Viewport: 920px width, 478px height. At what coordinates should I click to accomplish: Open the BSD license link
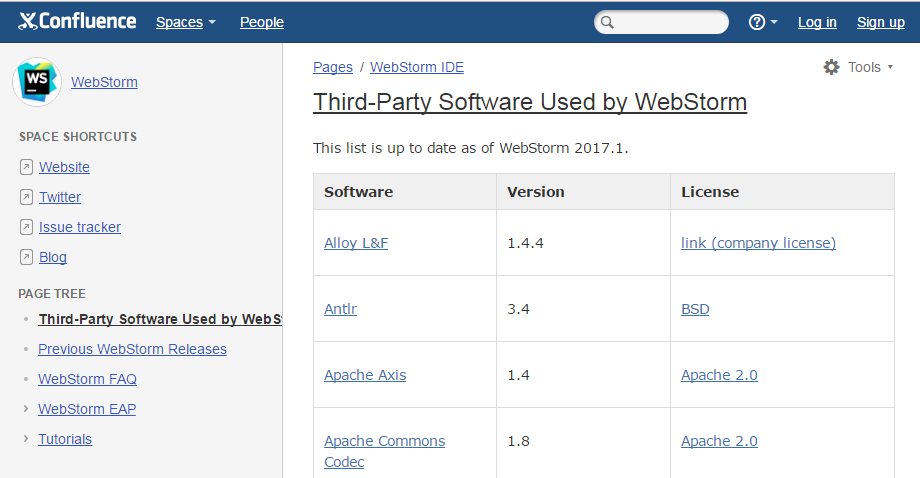click(x=695, y=309)
